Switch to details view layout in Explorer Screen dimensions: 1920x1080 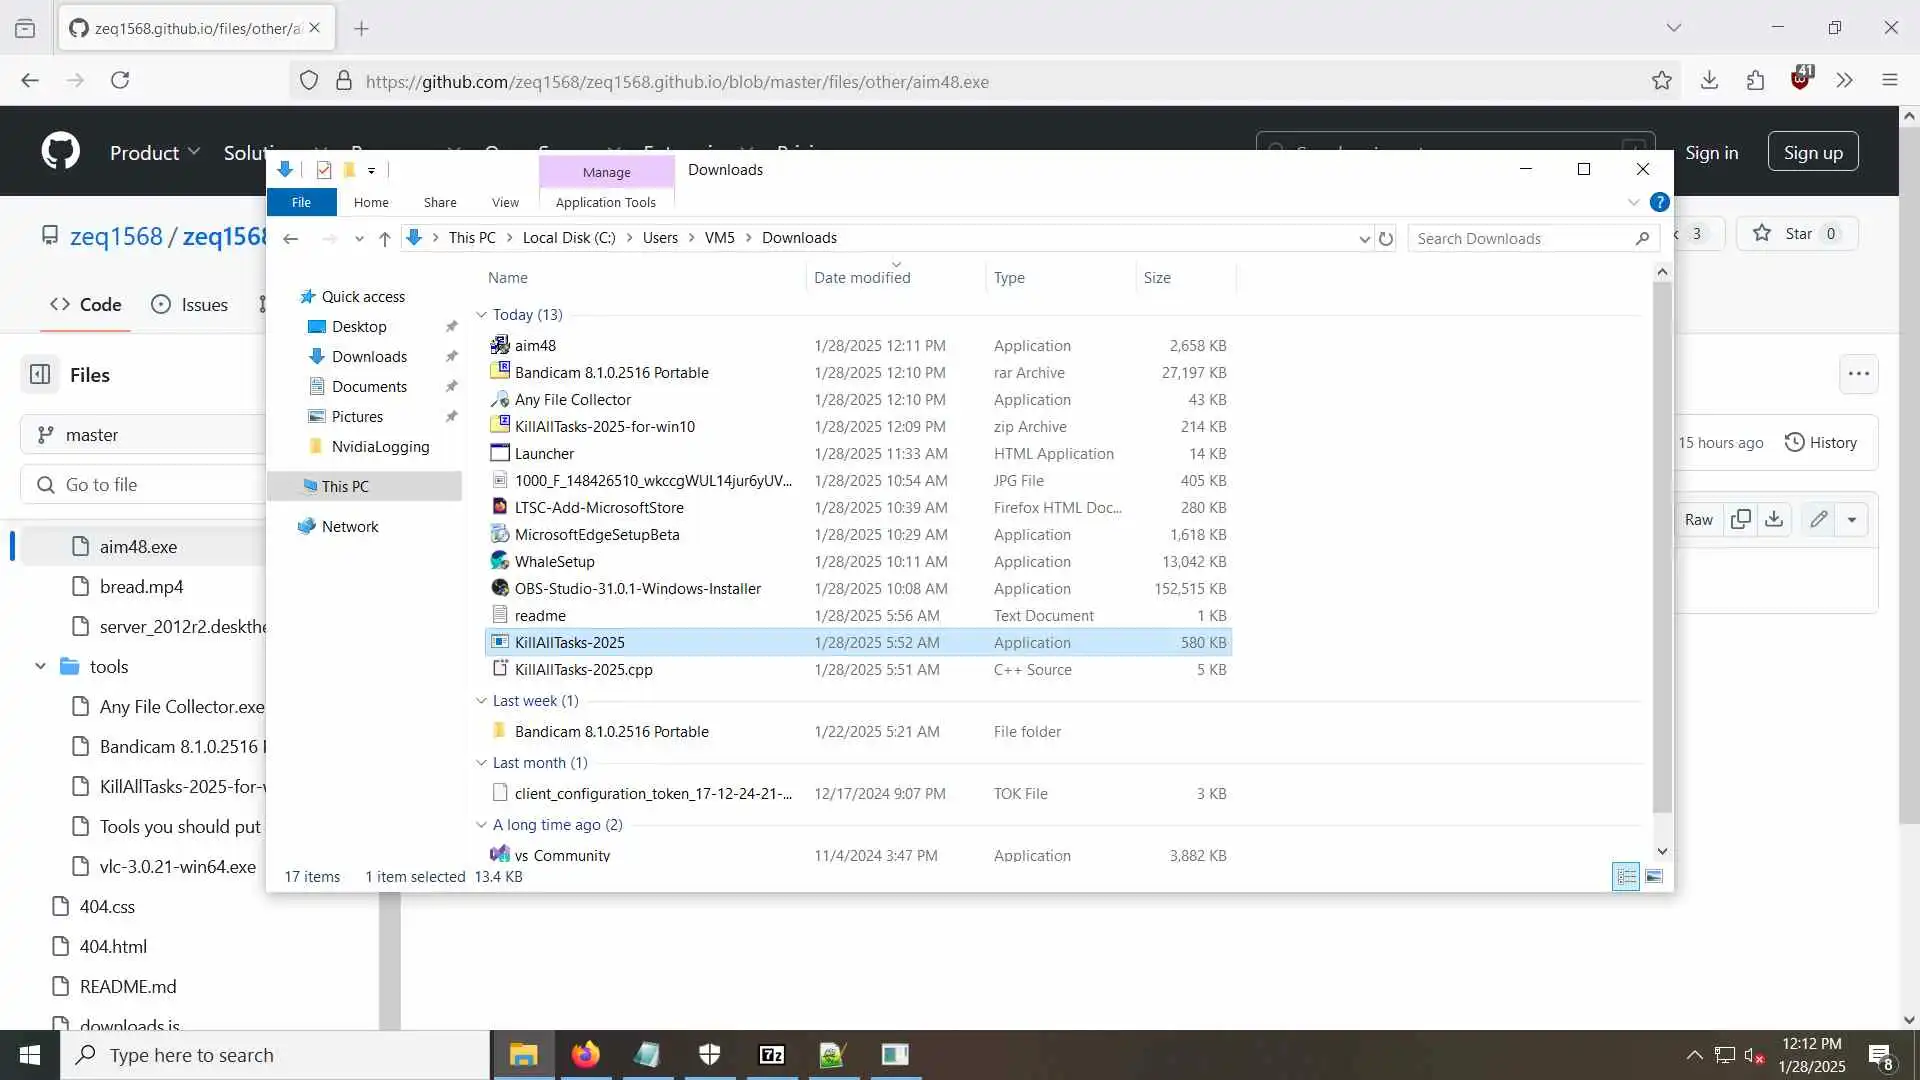(1626, 877)
